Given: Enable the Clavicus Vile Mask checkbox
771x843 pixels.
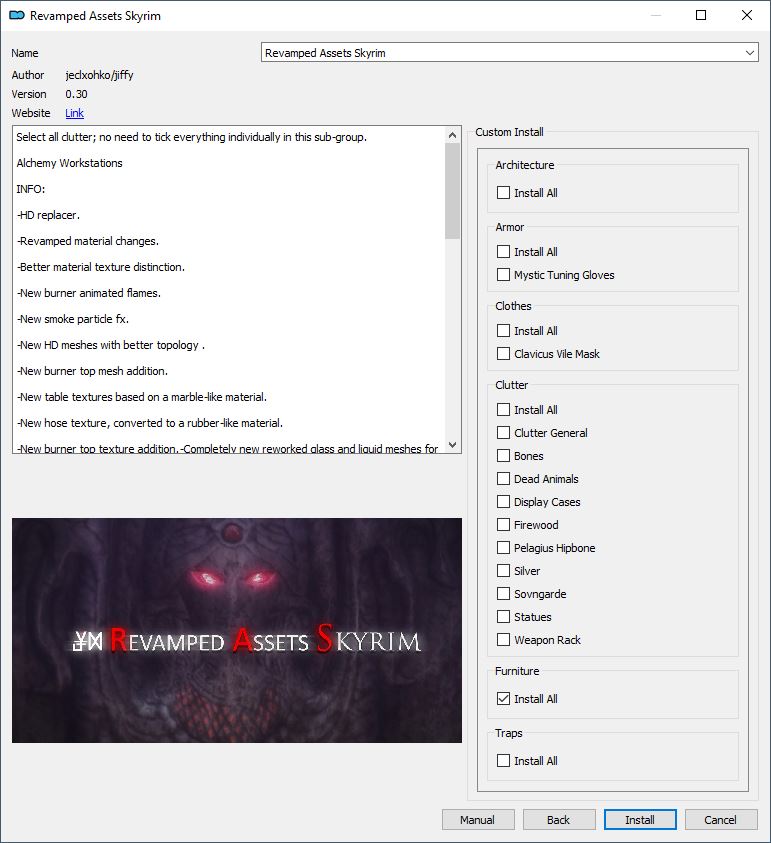Looking at the screenshot, I should click(503, 354).
